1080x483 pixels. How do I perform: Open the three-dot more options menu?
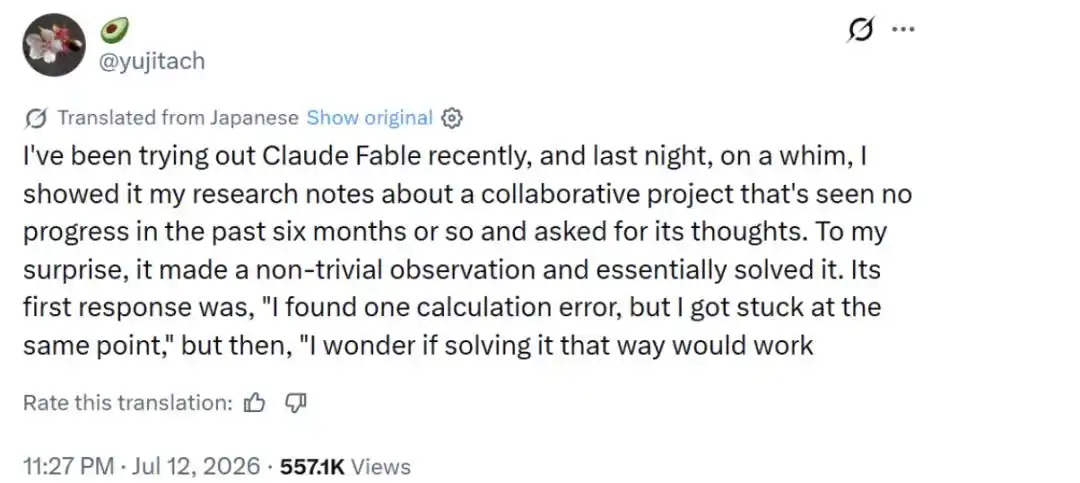point(903,30)
